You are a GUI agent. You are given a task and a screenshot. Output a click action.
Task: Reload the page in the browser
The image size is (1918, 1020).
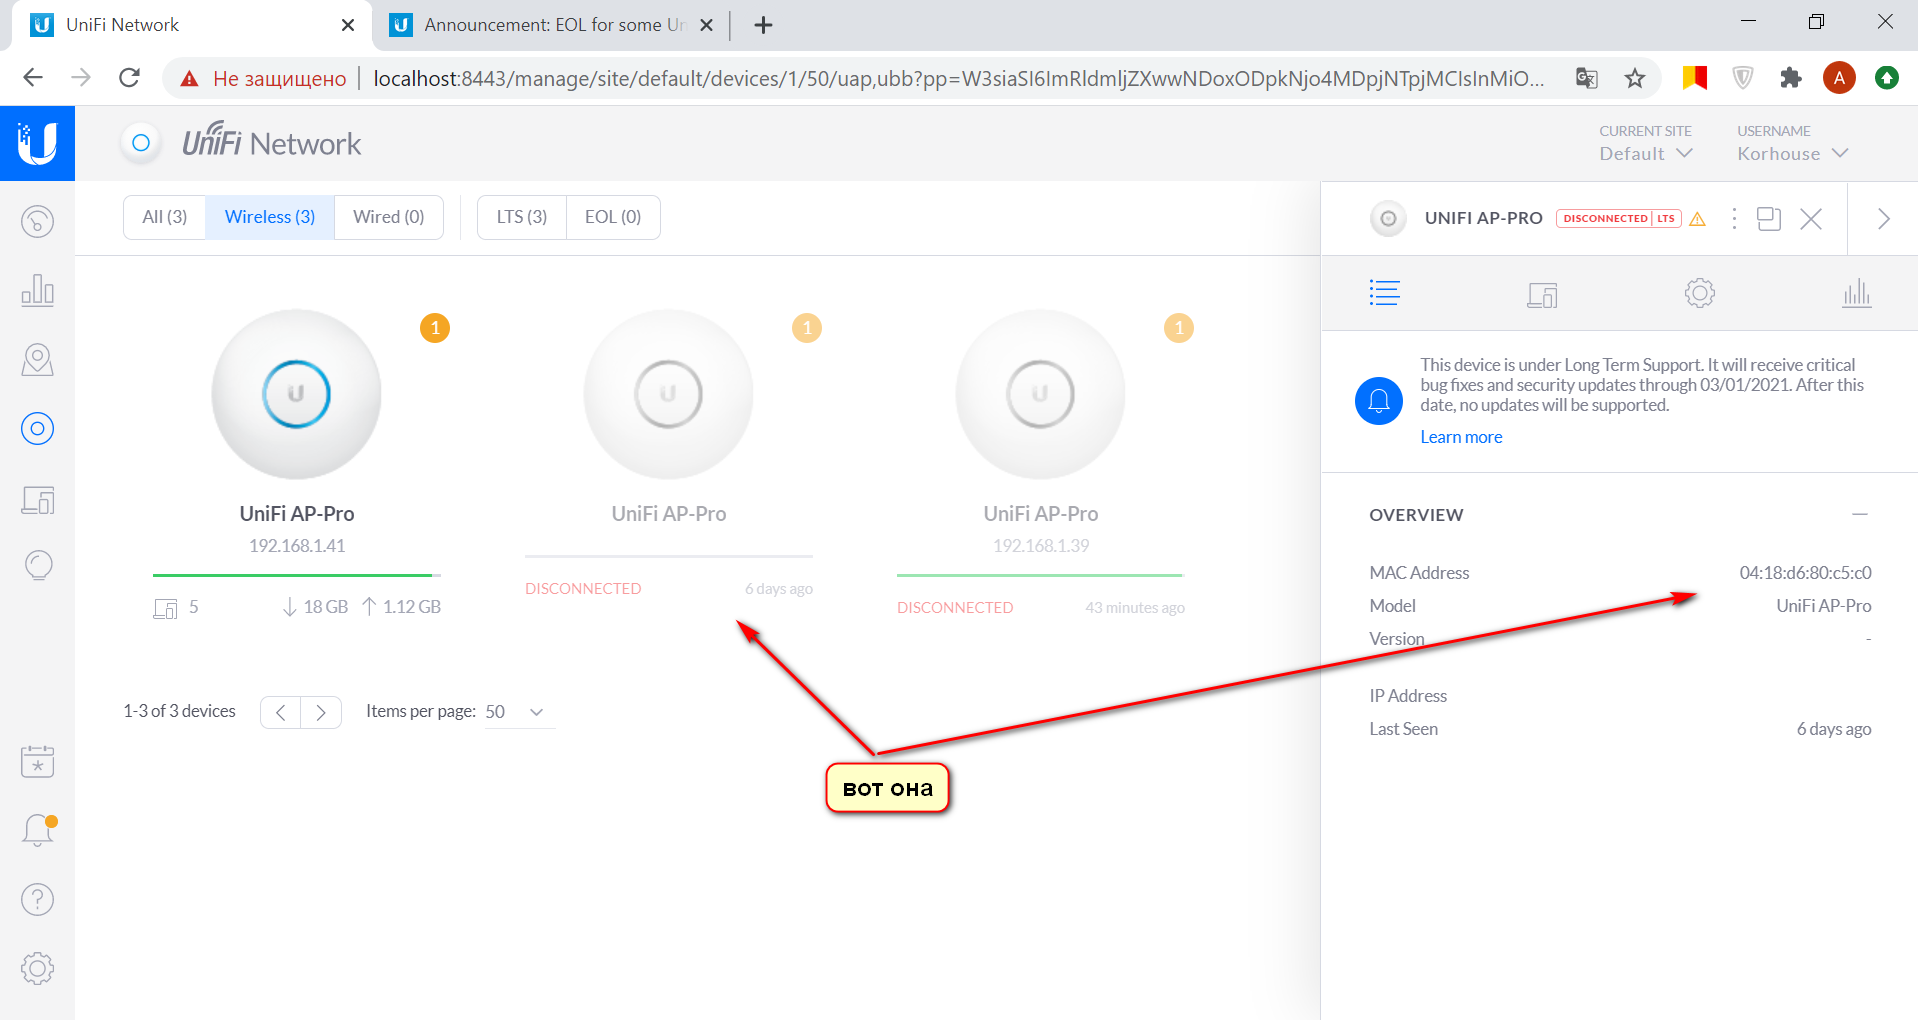coord(129,78)
